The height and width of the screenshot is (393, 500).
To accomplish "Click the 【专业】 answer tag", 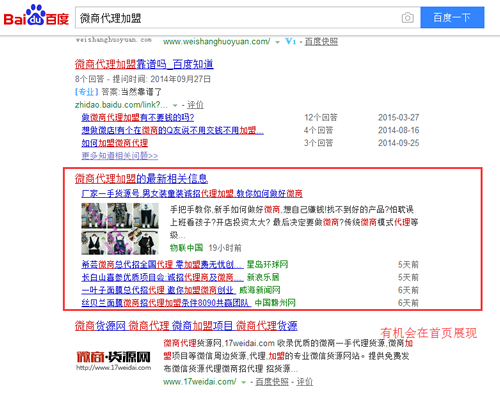I will click(87, 92).
